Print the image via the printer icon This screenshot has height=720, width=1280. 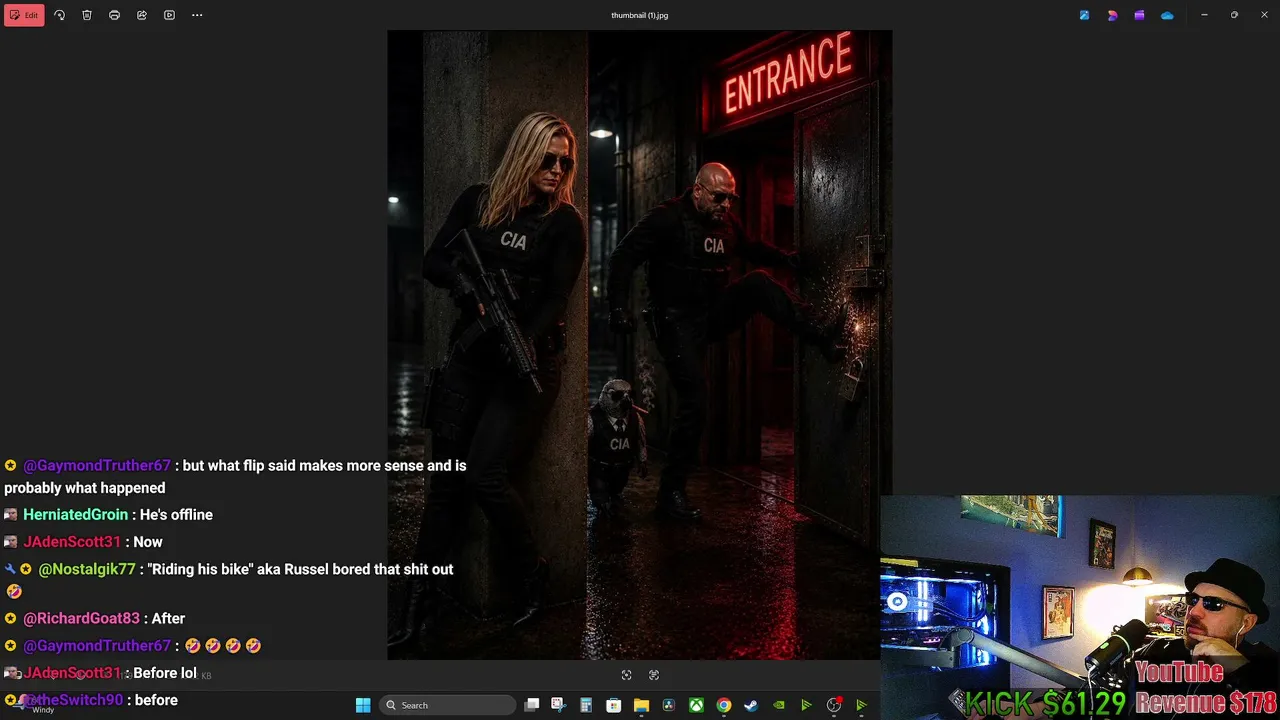(114, 15)
